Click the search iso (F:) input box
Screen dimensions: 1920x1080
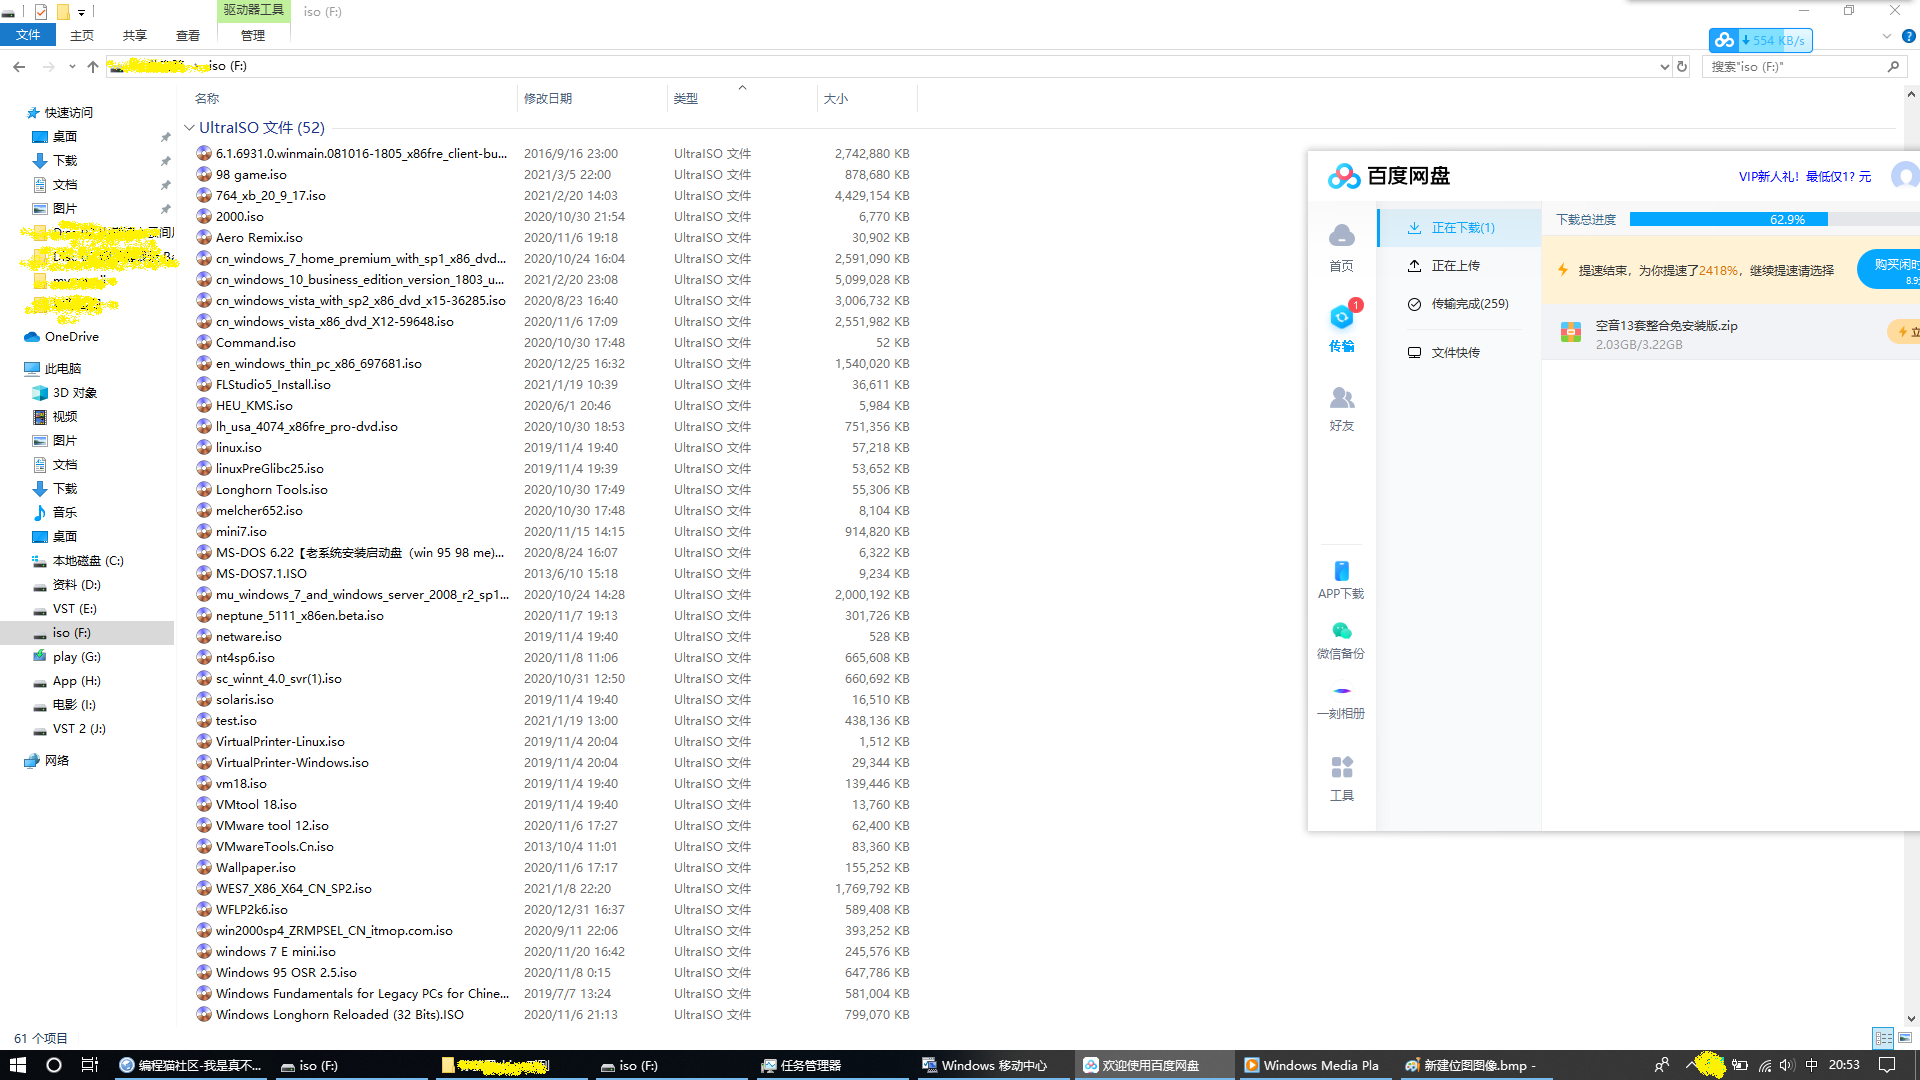1793,67
